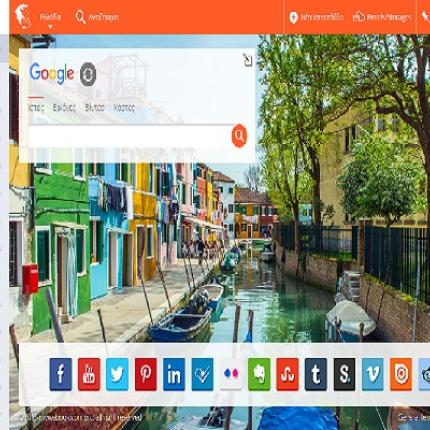The image size is (430, 430).
Task: Open the green Evernote elephant icon
Action: pos(259,374)
